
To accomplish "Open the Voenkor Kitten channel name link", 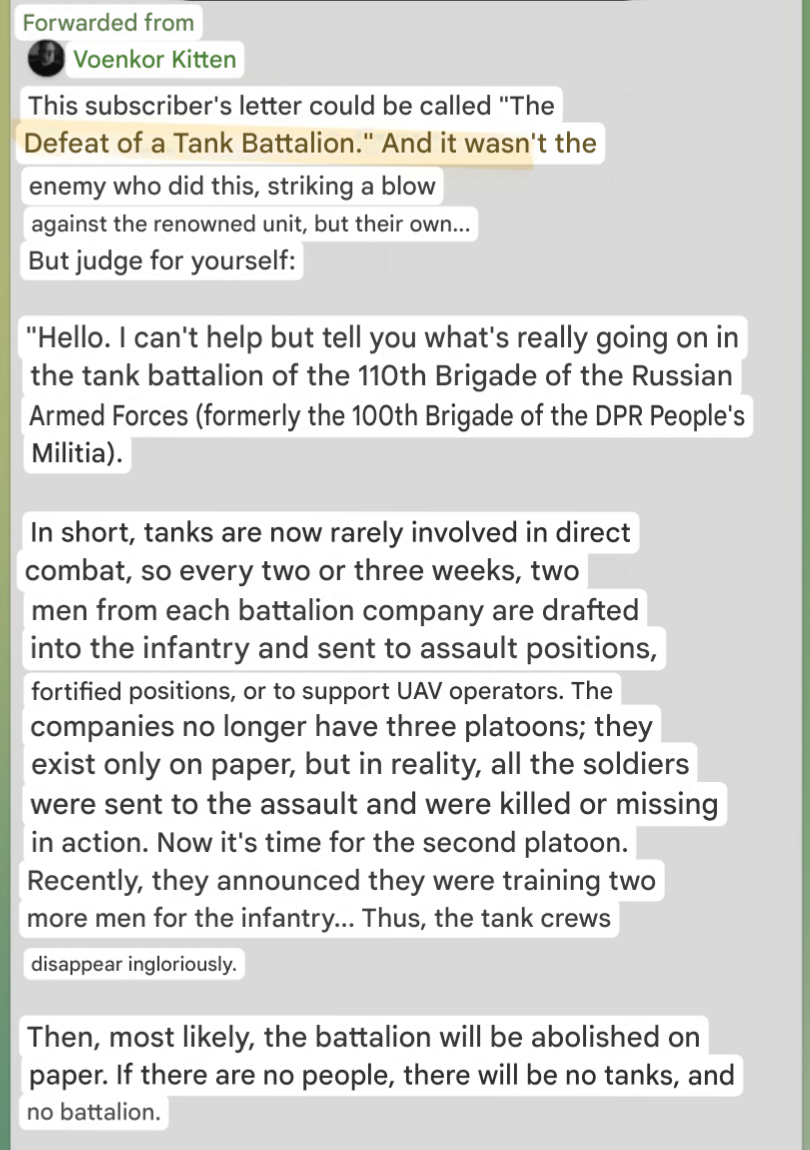I will pos(154,59).
